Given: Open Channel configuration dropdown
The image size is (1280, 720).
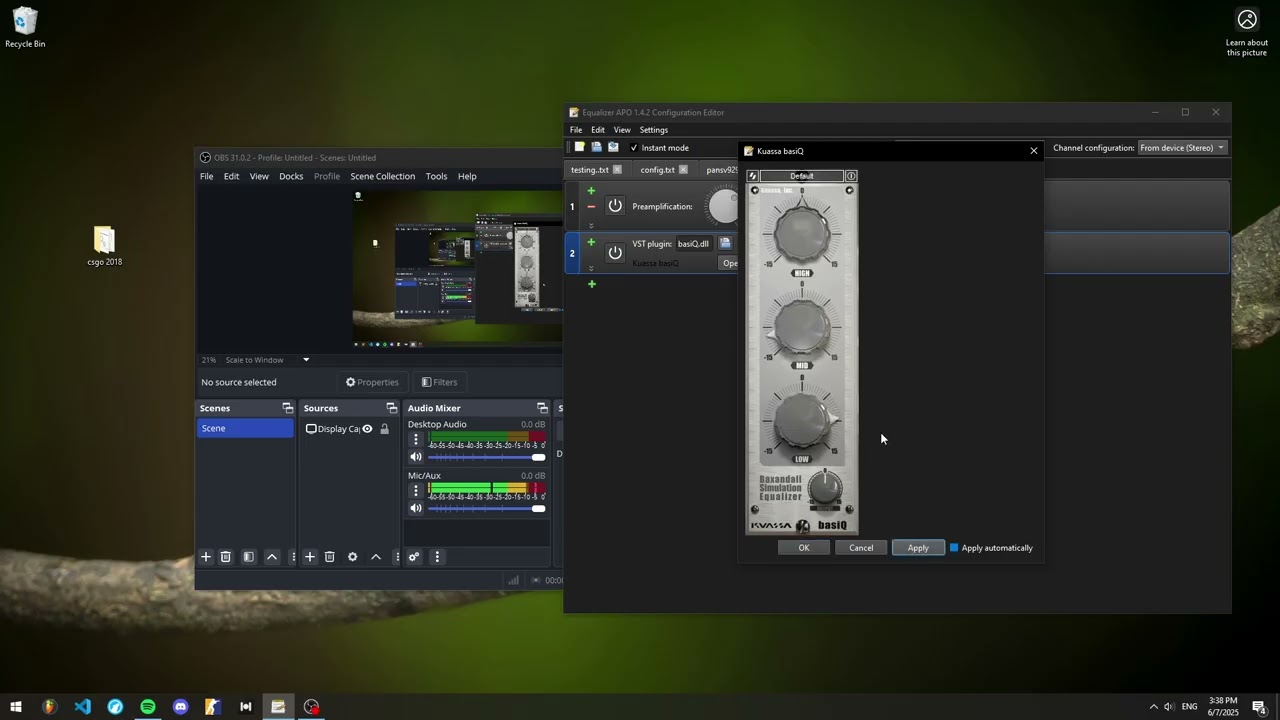Looking at the screenshot, I should point(1182,148).
